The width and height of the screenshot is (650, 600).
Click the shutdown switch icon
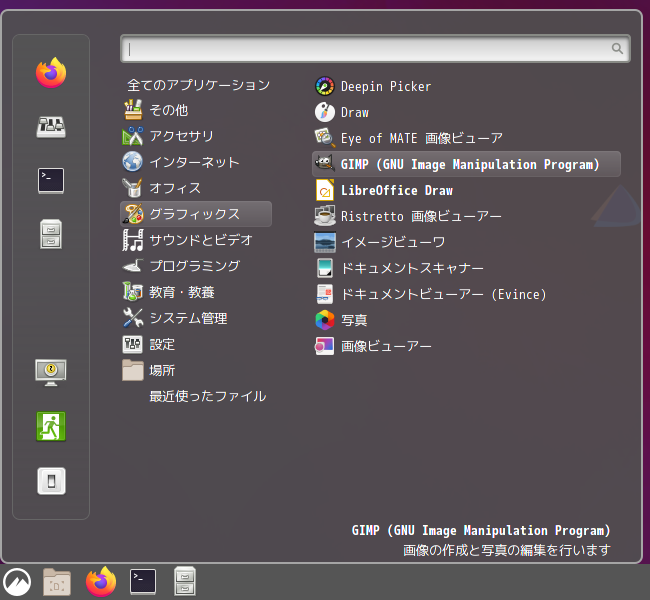[51, 481]
